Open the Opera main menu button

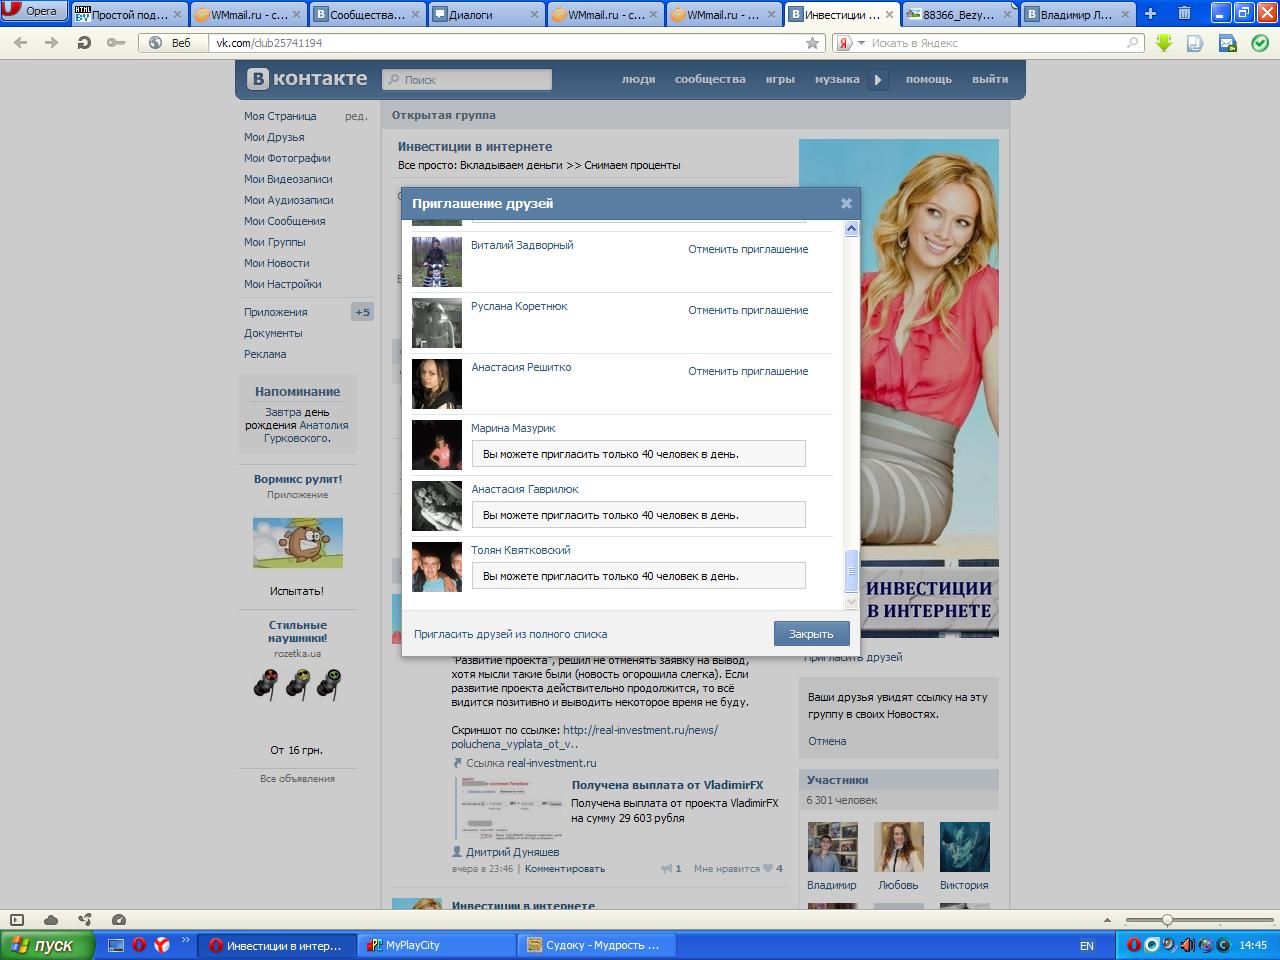(x=33, y=12)
